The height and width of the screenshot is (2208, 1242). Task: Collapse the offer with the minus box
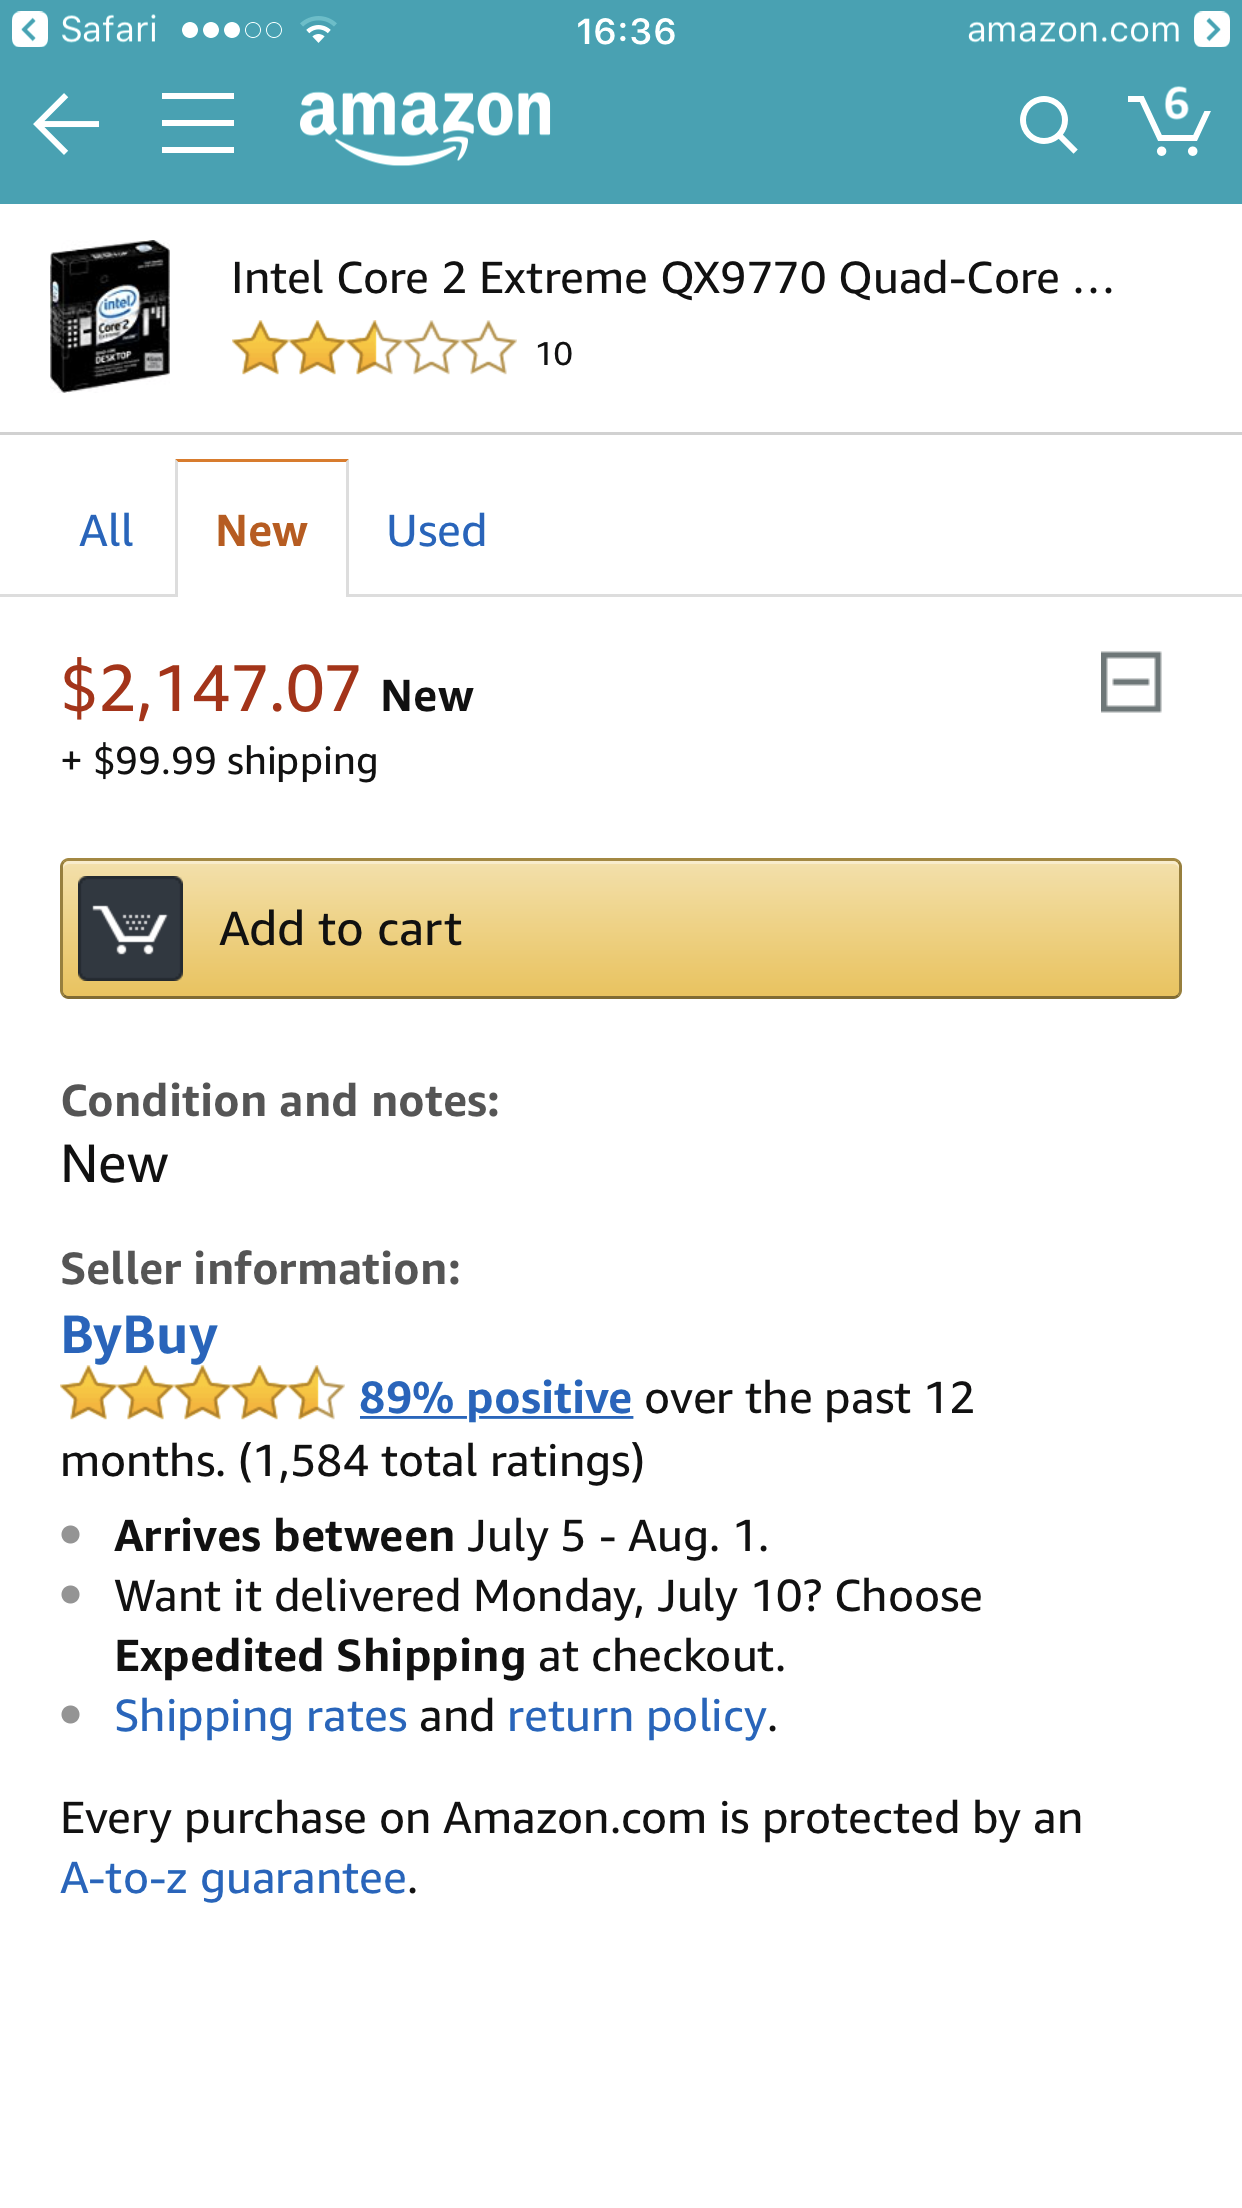tap(1130, 682)
